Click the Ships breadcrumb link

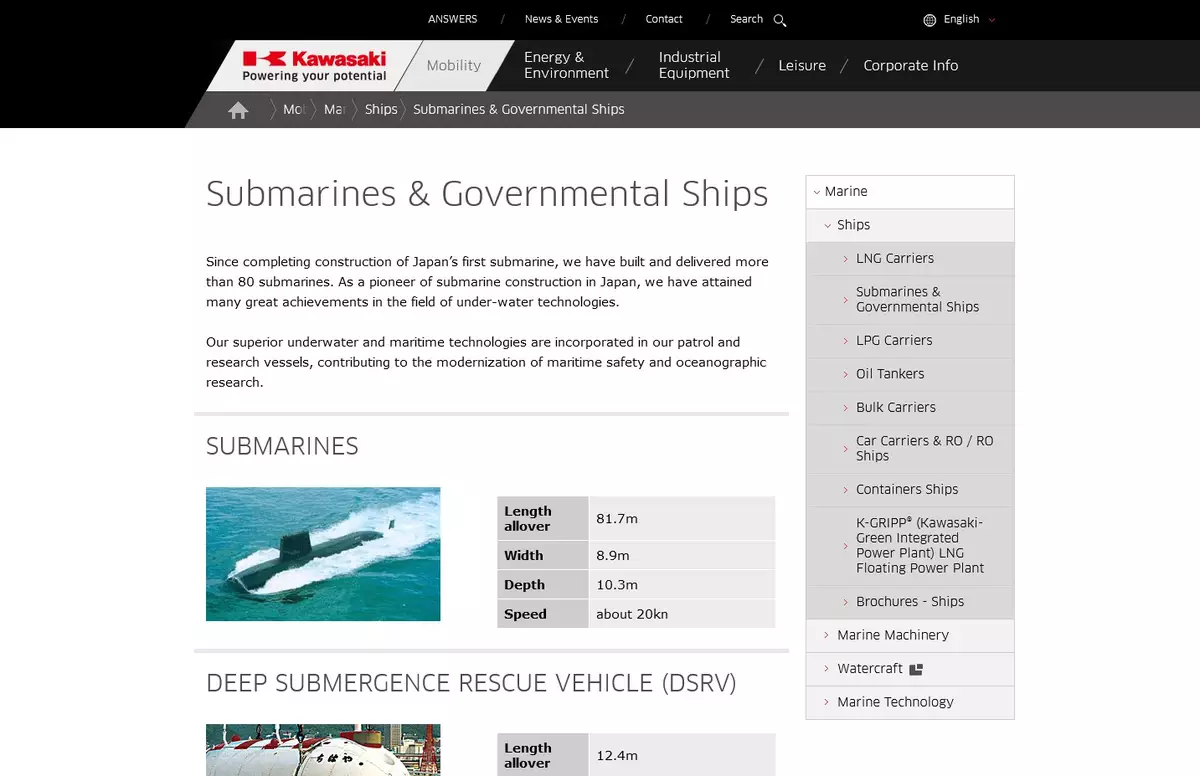(x=381, y=110)
